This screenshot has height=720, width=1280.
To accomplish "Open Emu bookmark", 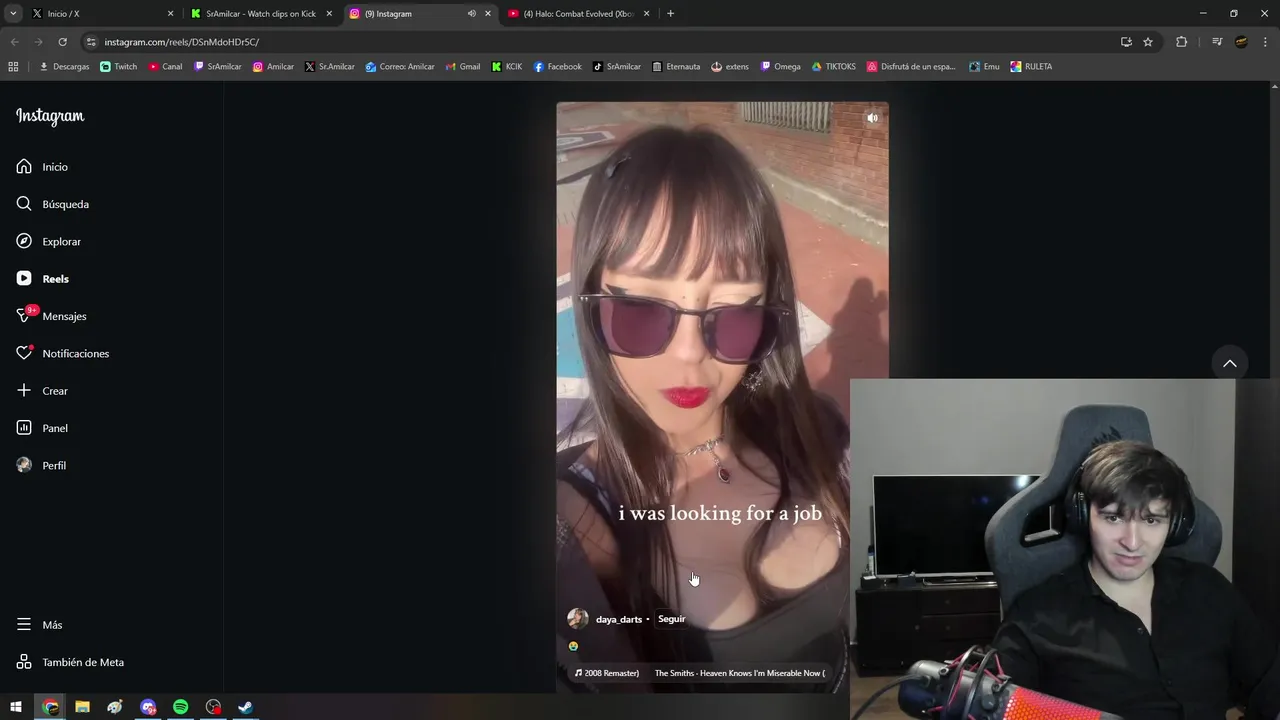I will click(984, 67).
